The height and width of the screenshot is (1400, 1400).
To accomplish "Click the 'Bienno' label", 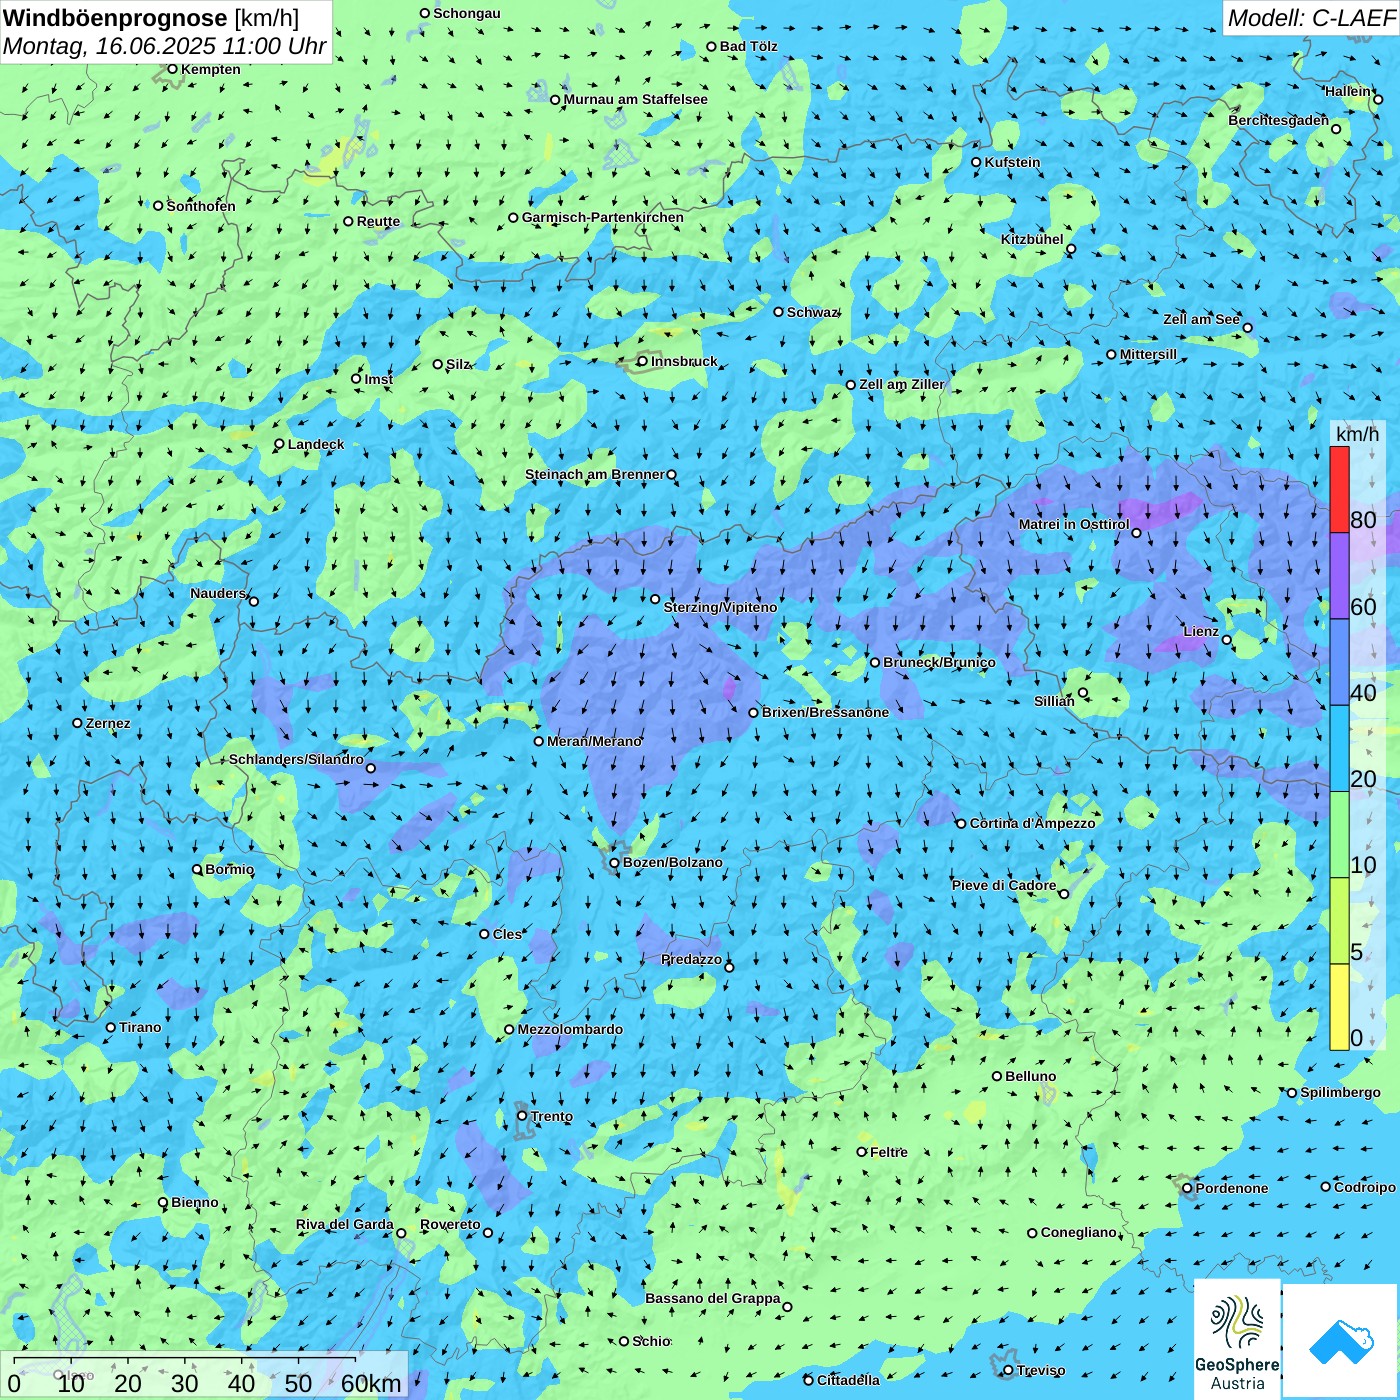I will point(194,1202).
